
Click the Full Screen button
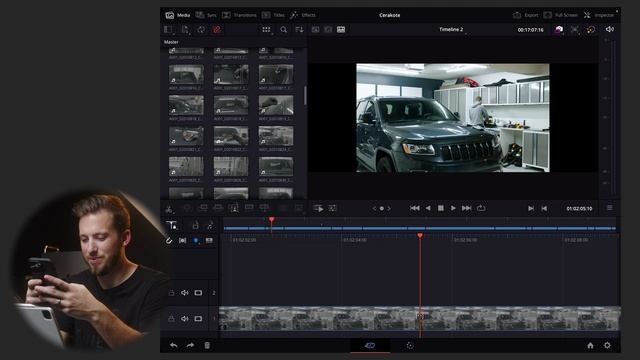(x=561, y=15)
